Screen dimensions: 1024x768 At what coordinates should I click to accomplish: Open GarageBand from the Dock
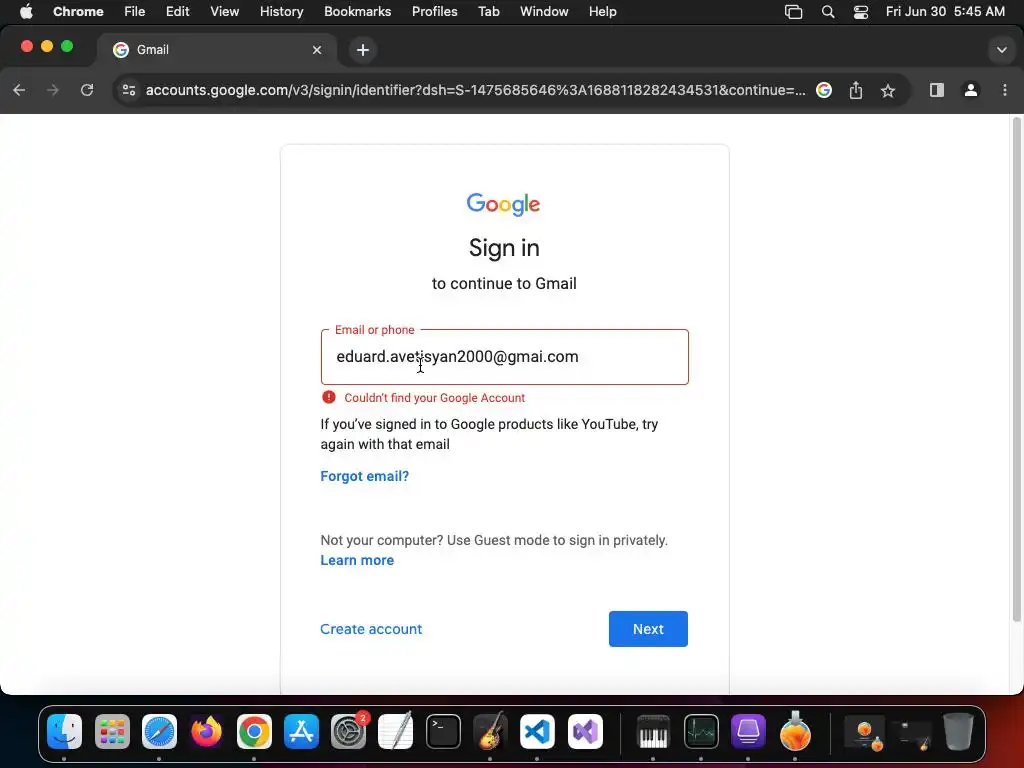pyautogui.click(x=490, y=731)
